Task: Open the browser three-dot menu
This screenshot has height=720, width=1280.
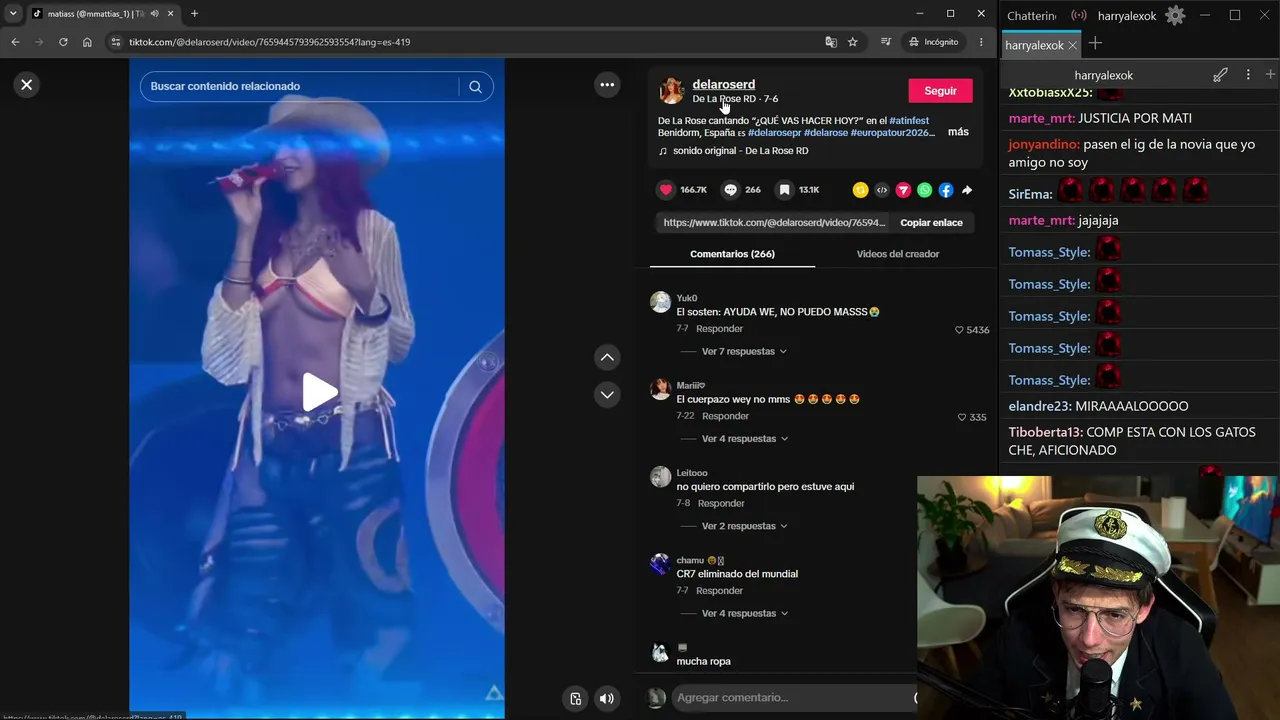Action: (981, 42)
